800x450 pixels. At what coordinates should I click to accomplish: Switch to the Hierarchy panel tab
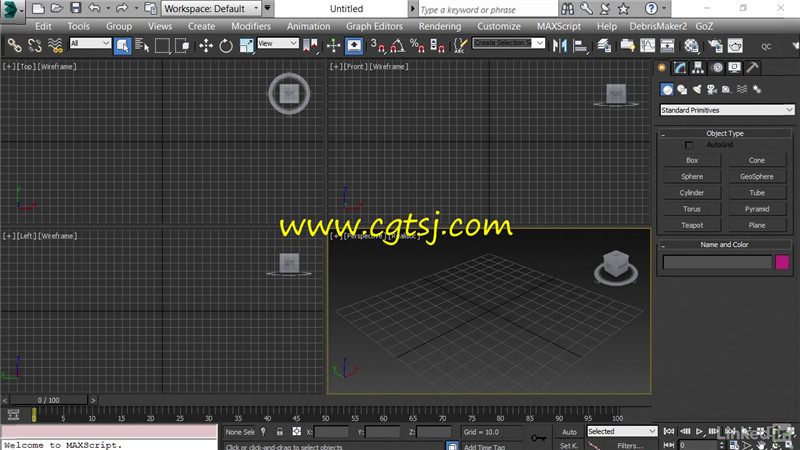[698, 67]
